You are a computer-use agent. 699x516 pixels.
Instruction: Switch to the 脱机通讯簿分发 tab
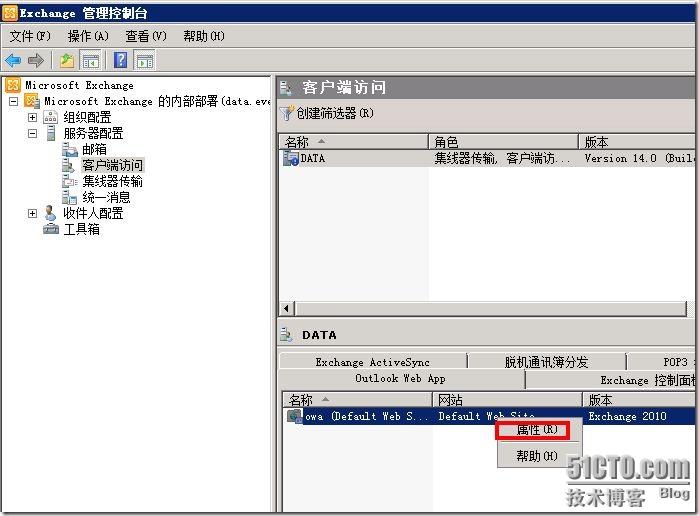[x=546, y=362]
